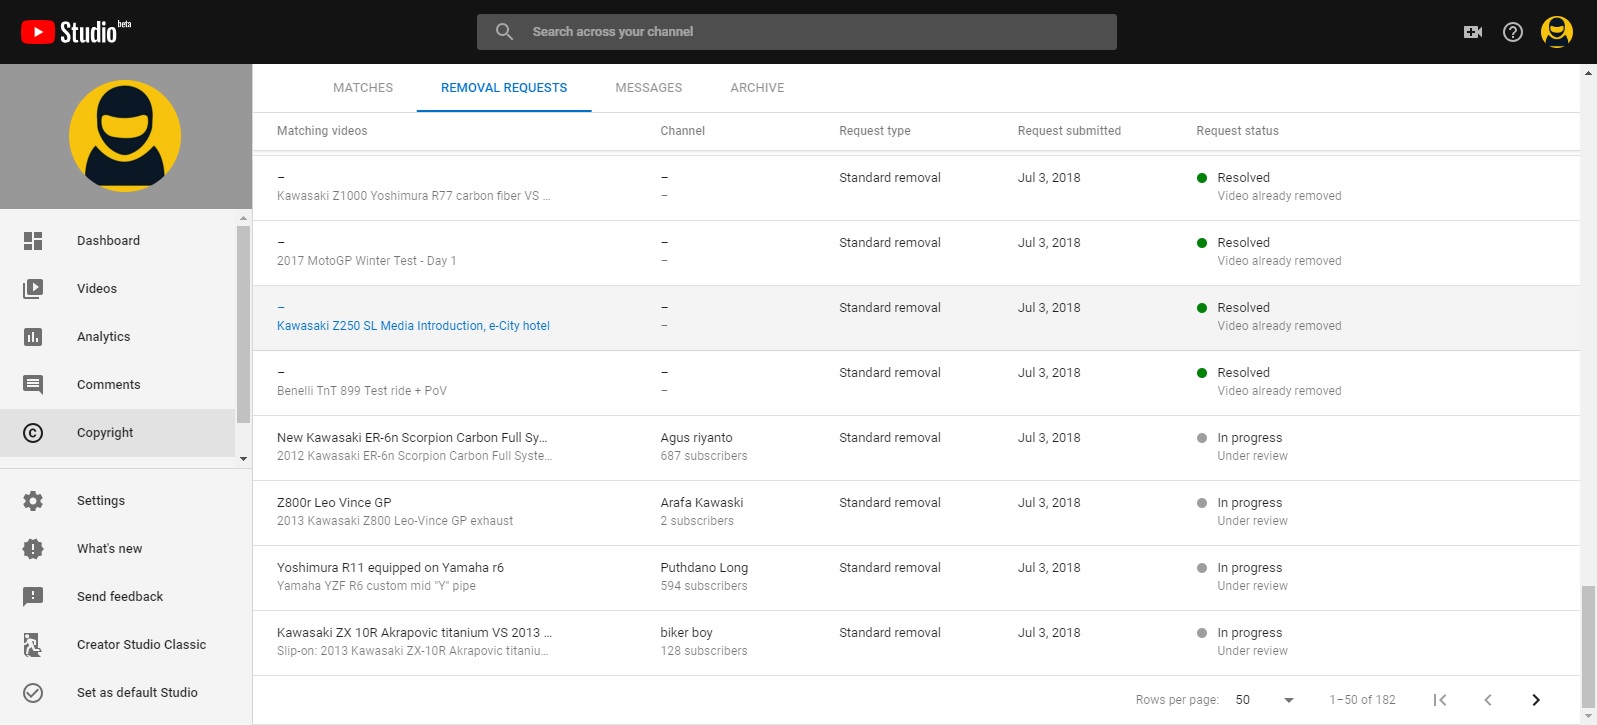Go to first page of results
This screenshot has height=725, width=1597.
[1440, 700]
